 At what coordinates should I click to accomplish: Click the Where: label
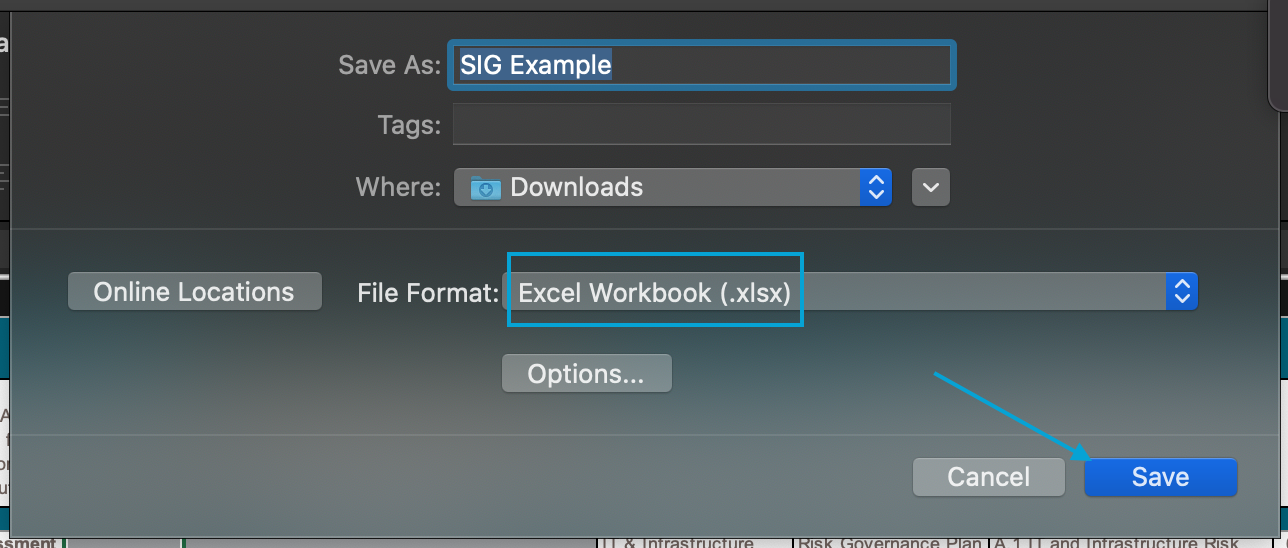[x=397, y=187]
